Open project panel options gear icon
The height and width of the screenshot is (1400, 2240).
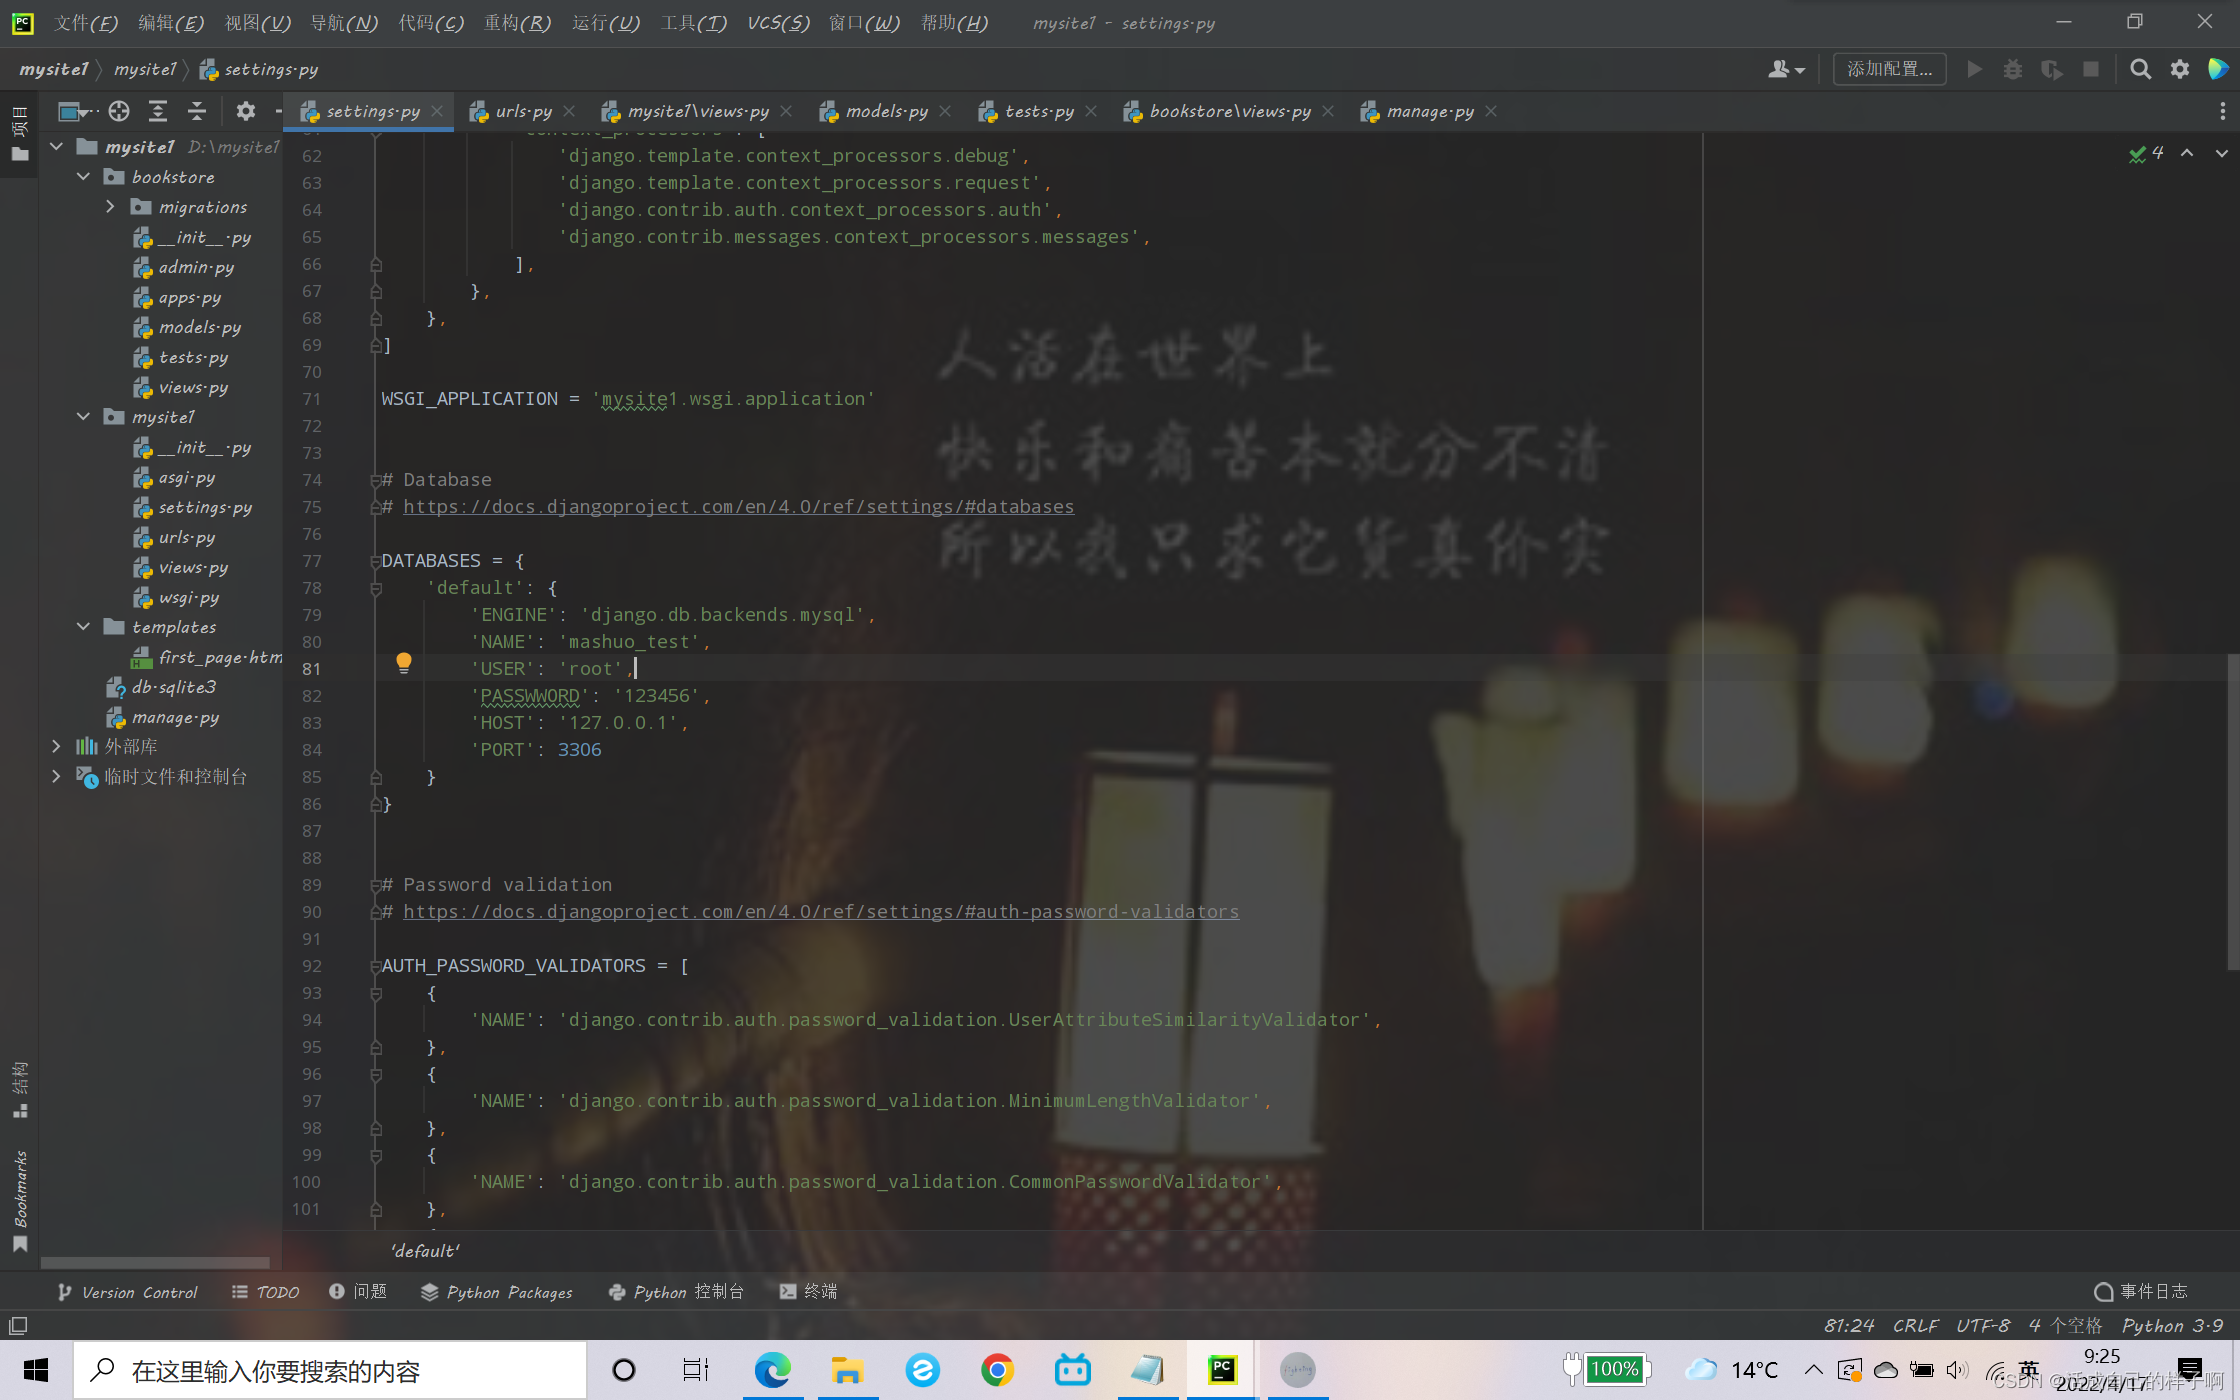coord(246,111)
